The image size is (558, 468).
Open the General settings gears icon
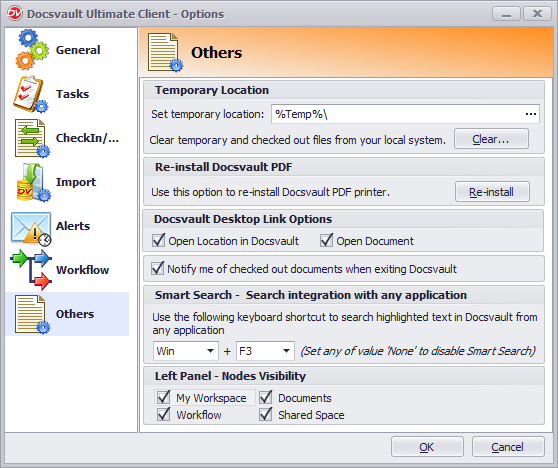[32, 50]
